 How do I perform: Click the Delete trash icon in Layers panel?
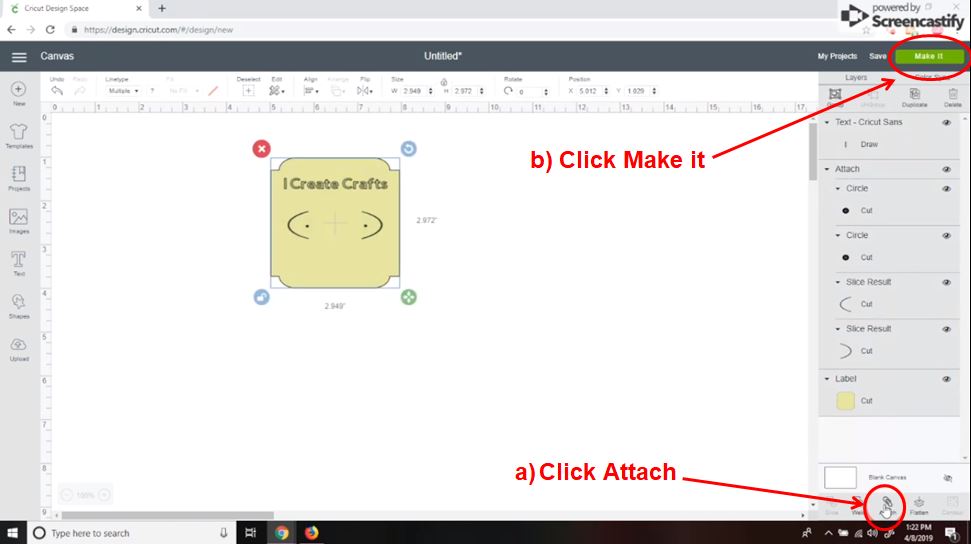click(952, 94)
